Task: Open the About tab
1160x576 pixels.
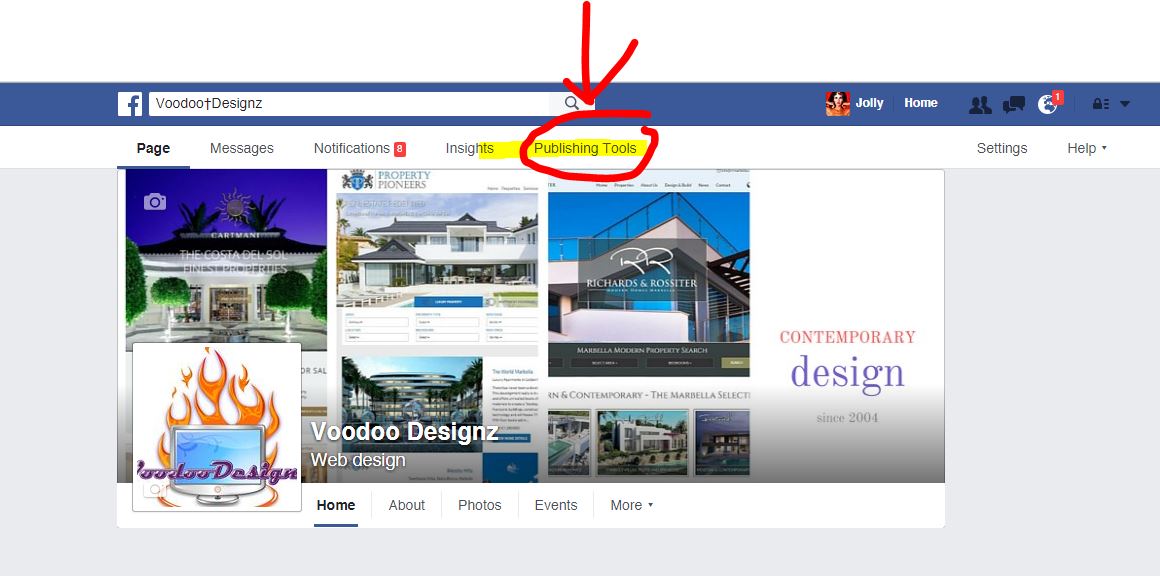Action: click(x=407, y=505)
